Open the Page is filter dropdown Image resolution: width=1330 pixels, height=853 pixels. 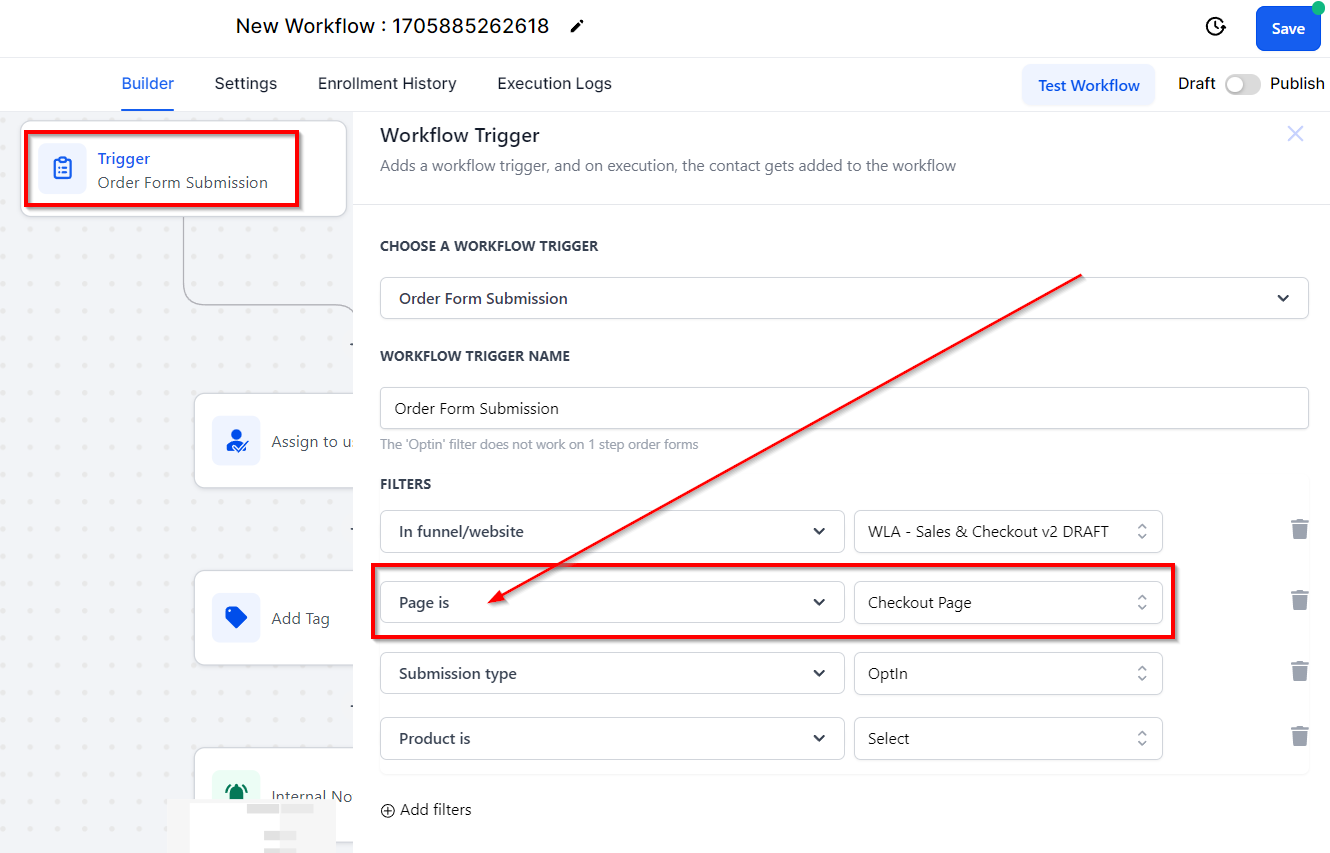pyautogui.click(x=611, y=602)
